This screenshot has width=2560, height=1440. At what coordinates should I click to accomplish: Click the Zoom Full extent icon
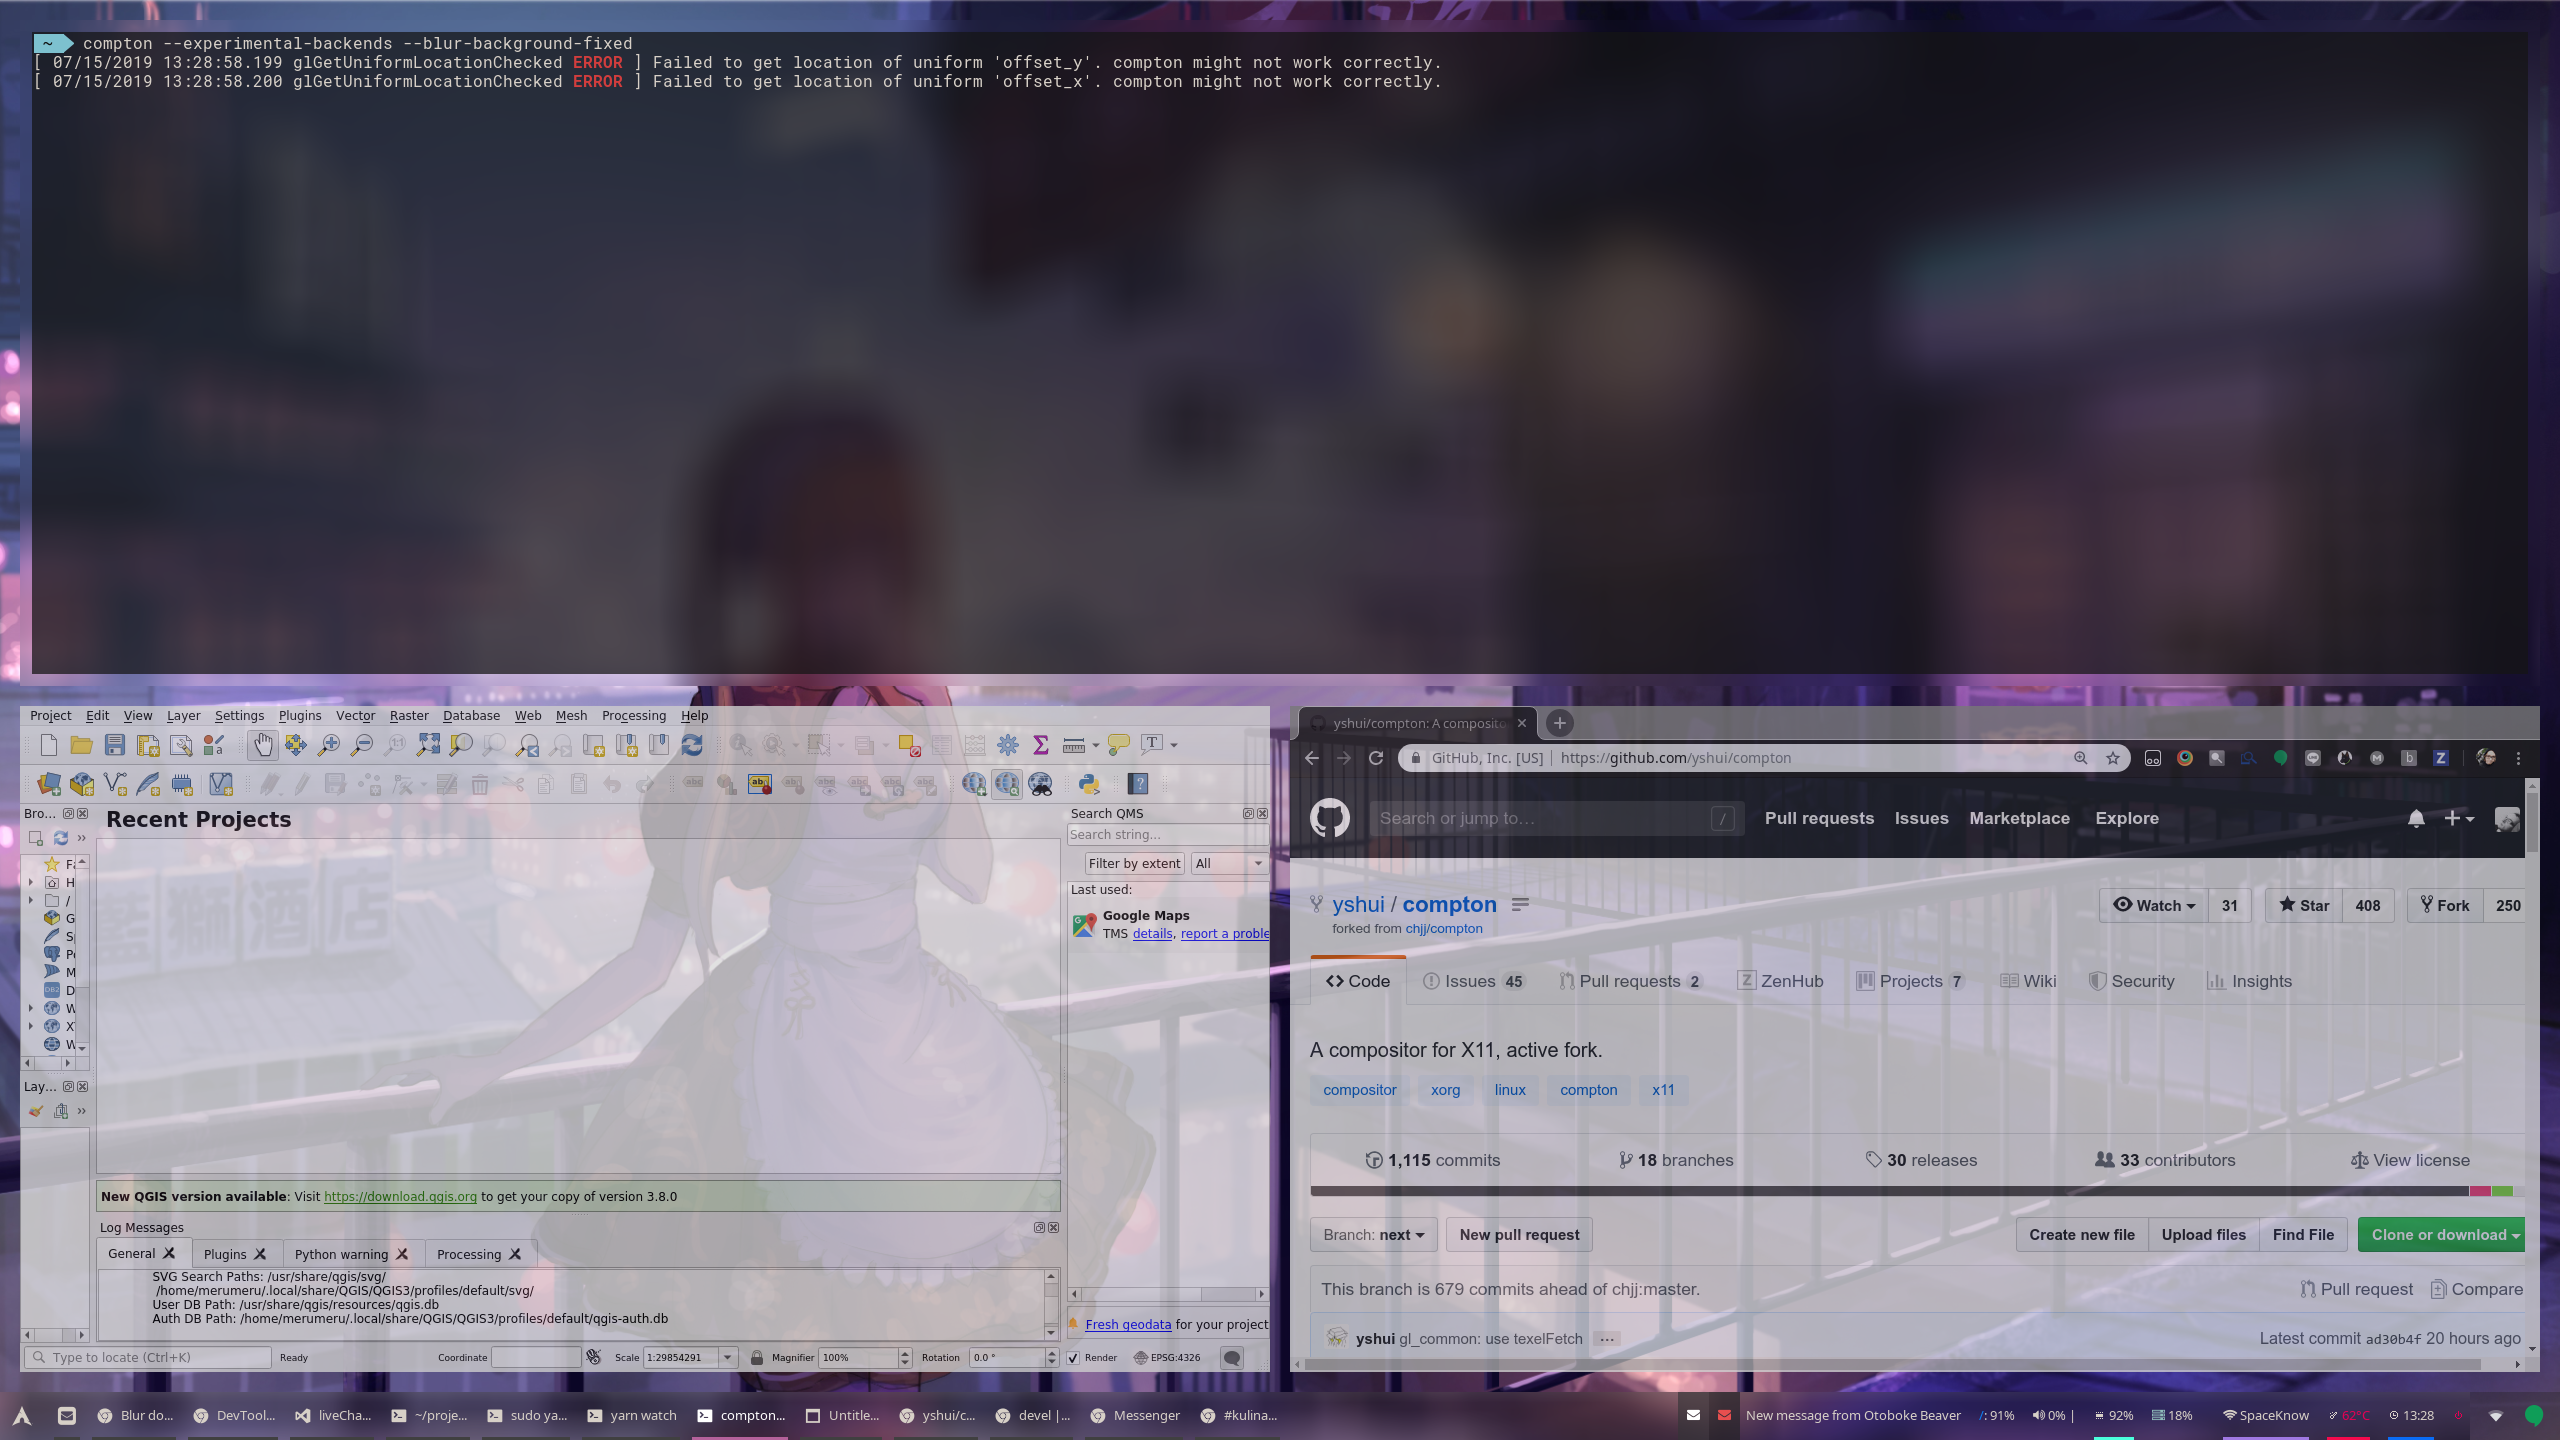tap(428, 745)
